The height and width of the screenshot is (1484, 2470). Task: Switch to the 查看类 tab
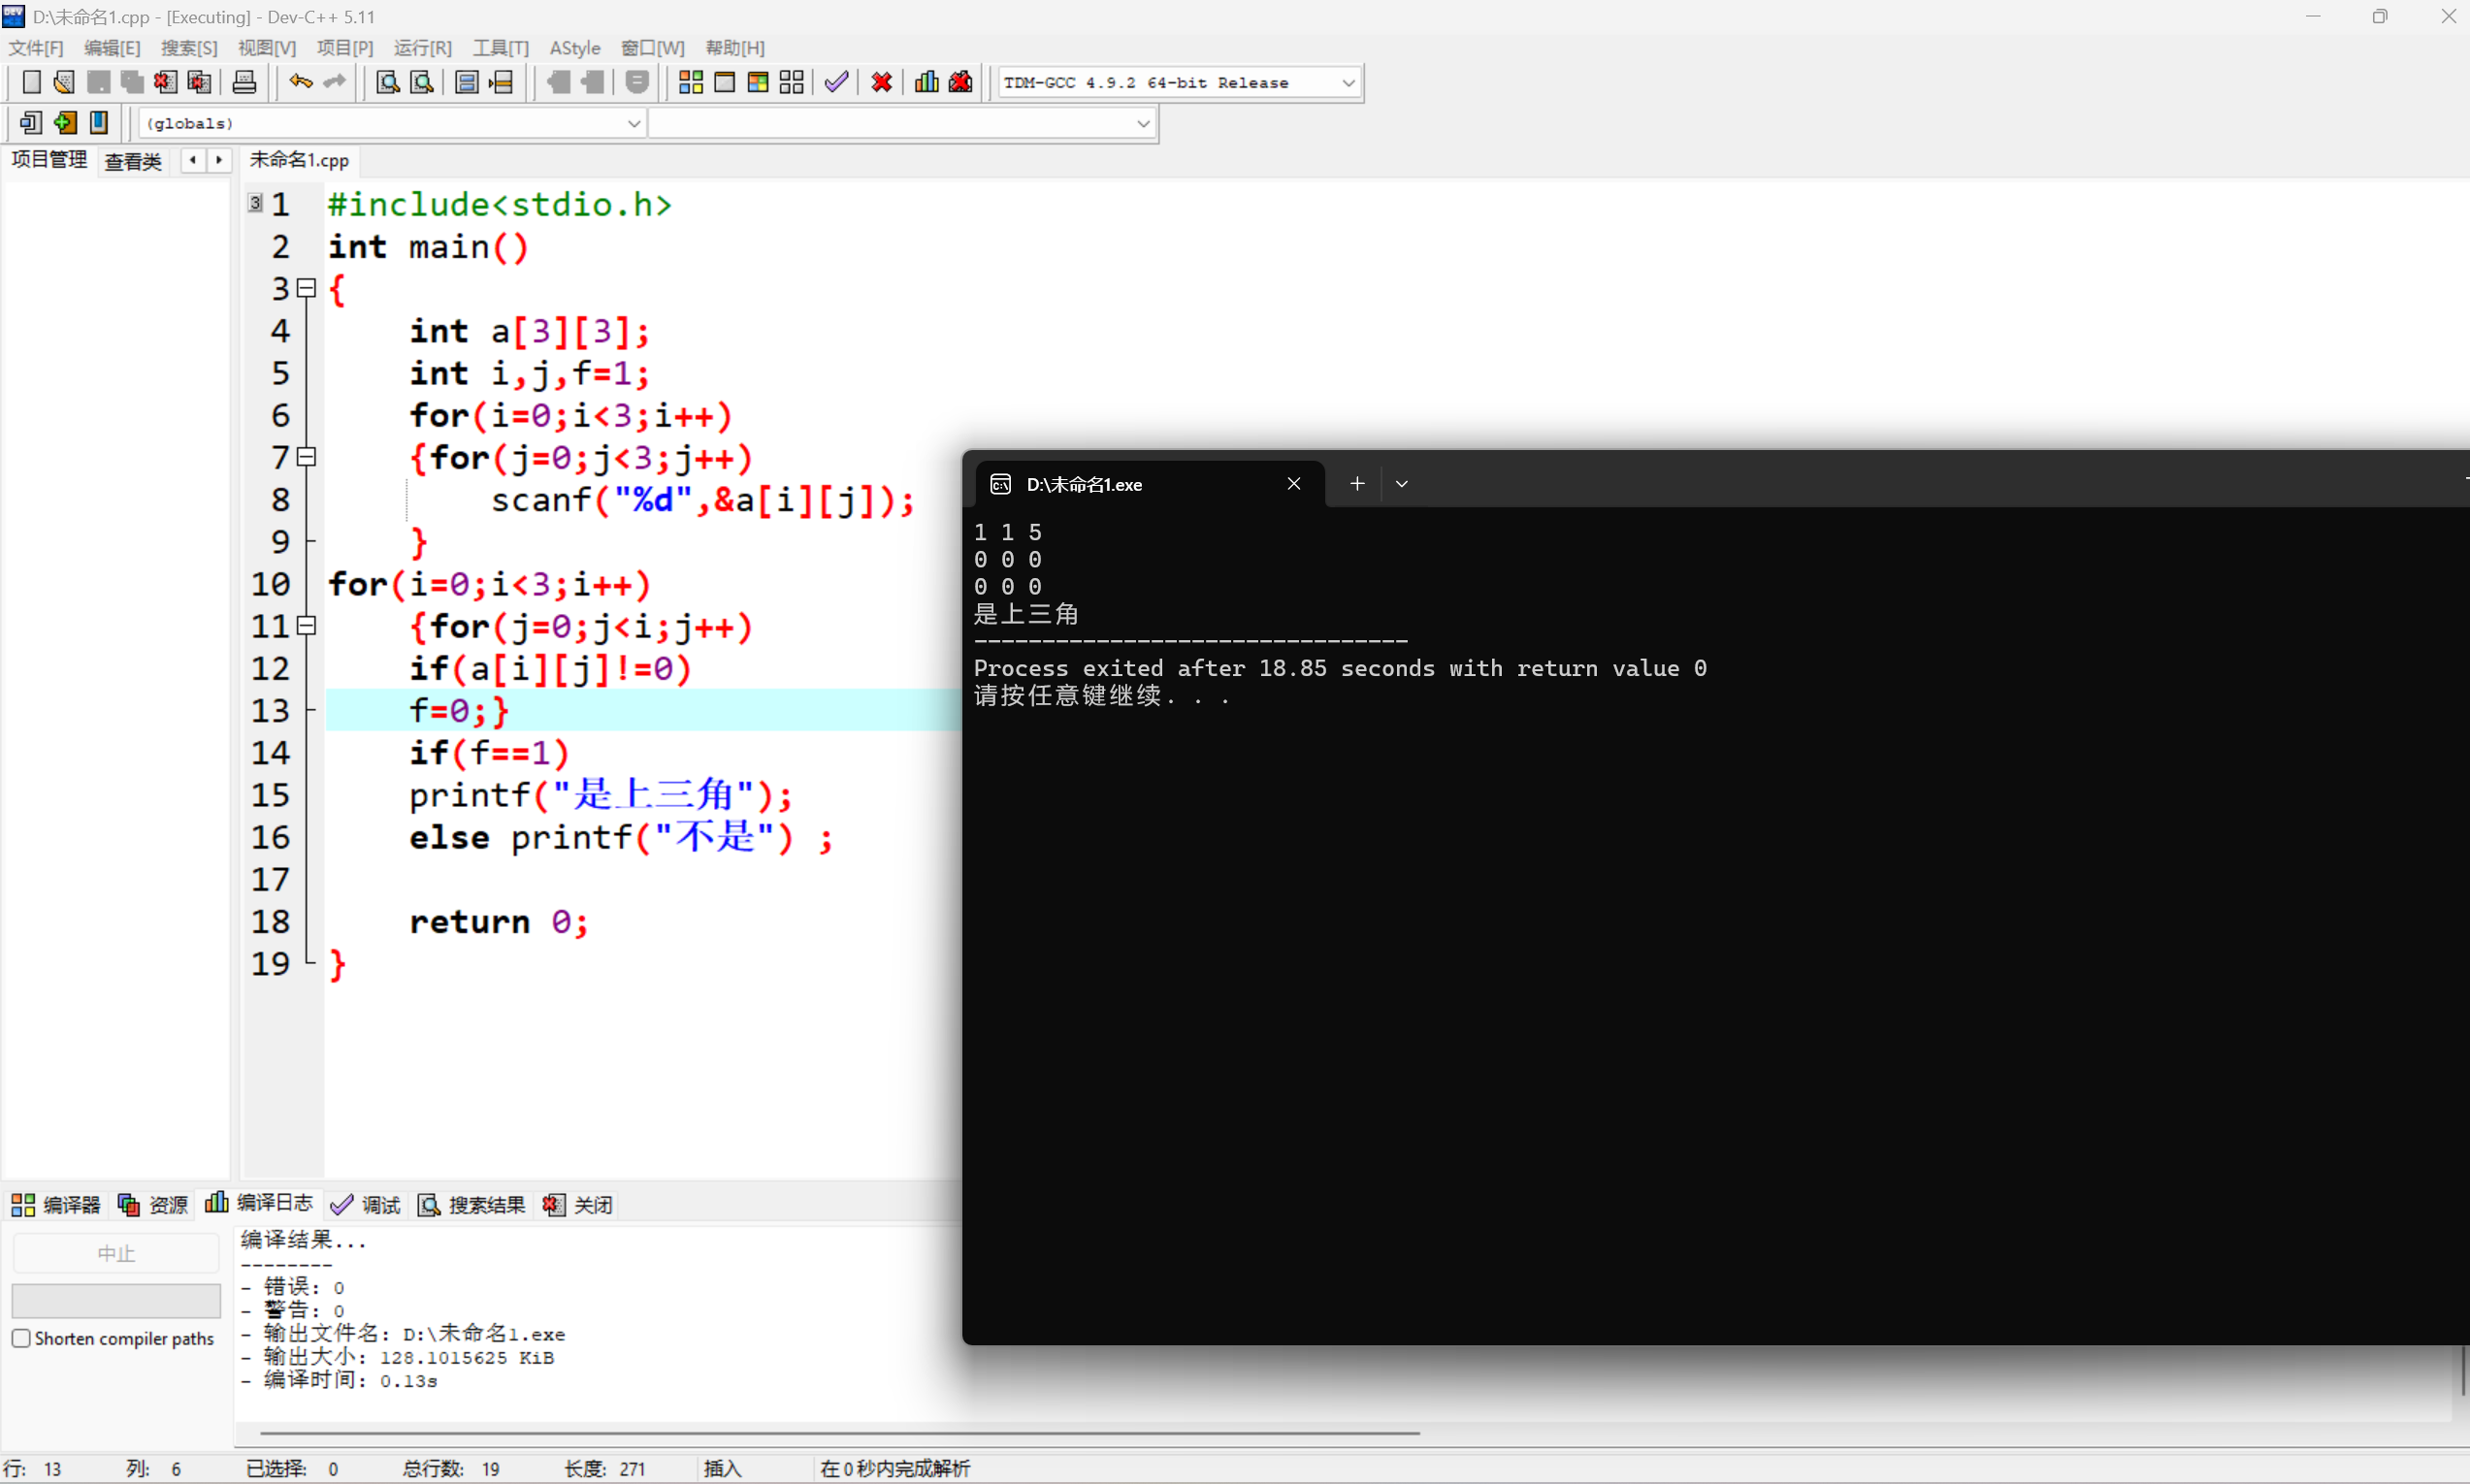click(x=133, y=161)
